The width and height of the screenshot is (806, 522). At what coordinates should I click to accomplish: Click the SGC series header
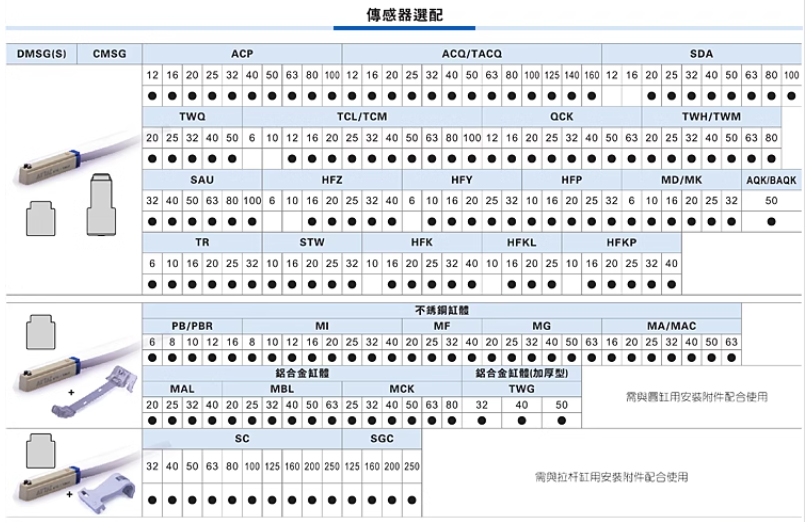tap(382, 438)
